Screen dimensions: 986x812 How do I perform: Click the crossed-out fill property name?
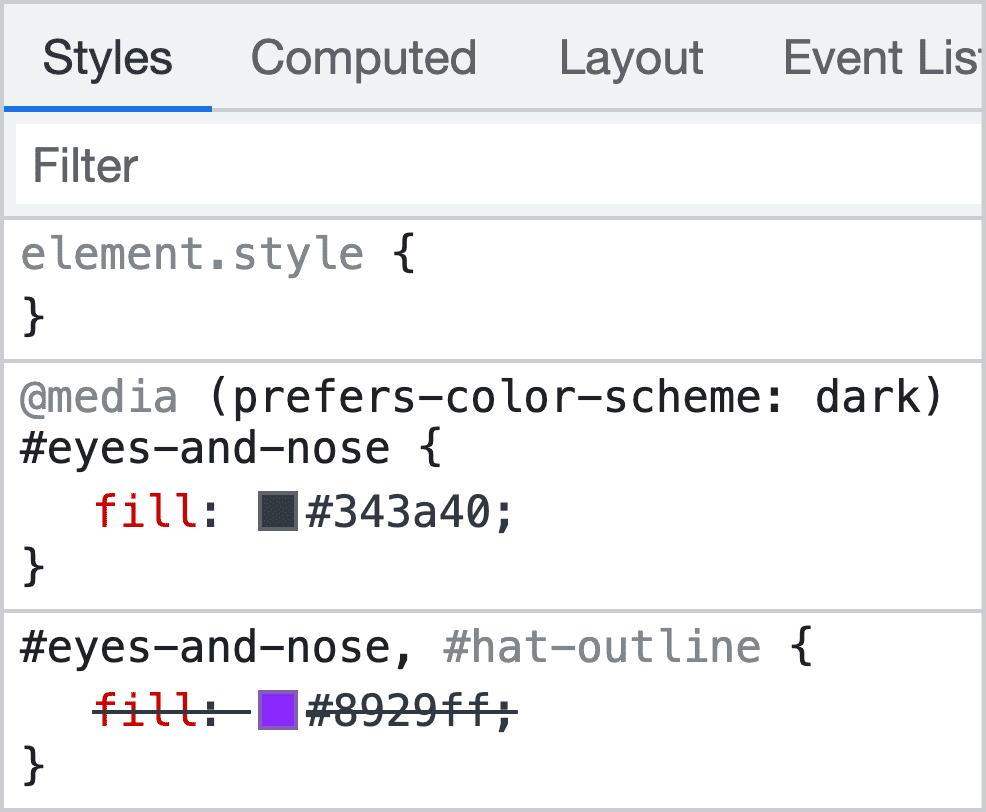click(146, 712)
